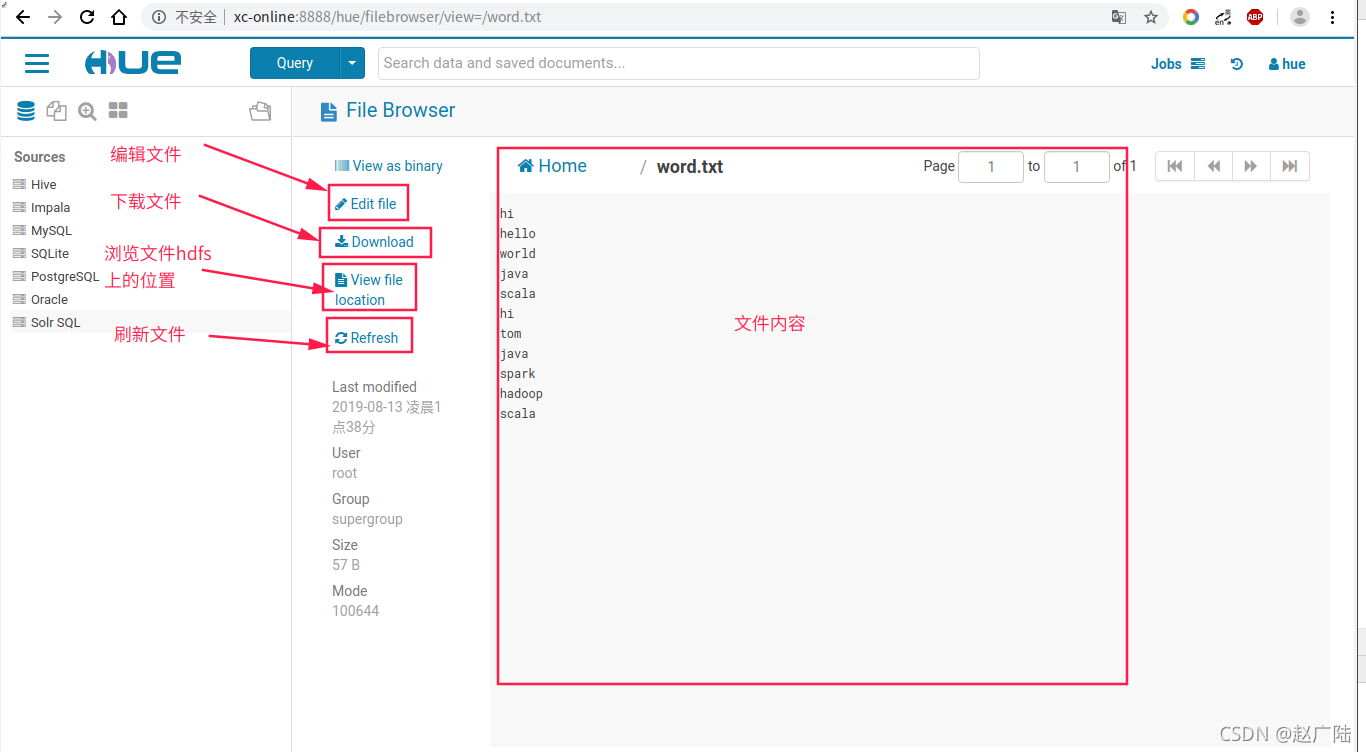The width and height of the screenshot is (1366, 752).
Task: Click the 'tom' line in file content
Action: pyautogui.click(x=511, y=334)
